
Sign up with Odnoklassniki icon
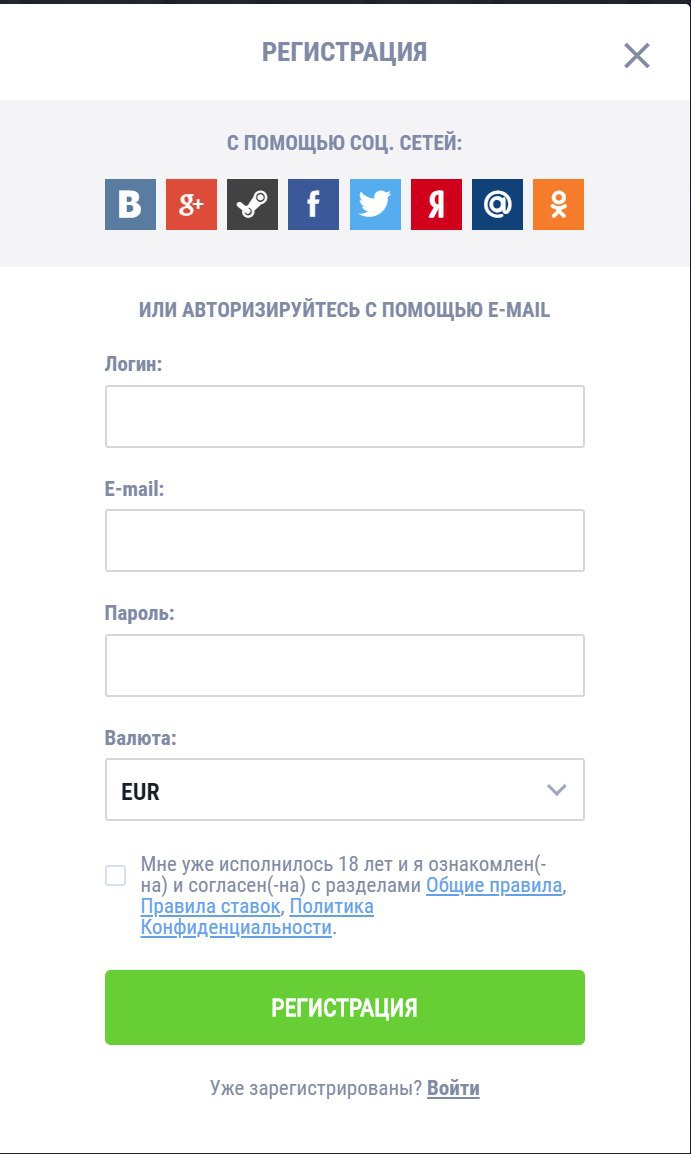tap(558, 205)
